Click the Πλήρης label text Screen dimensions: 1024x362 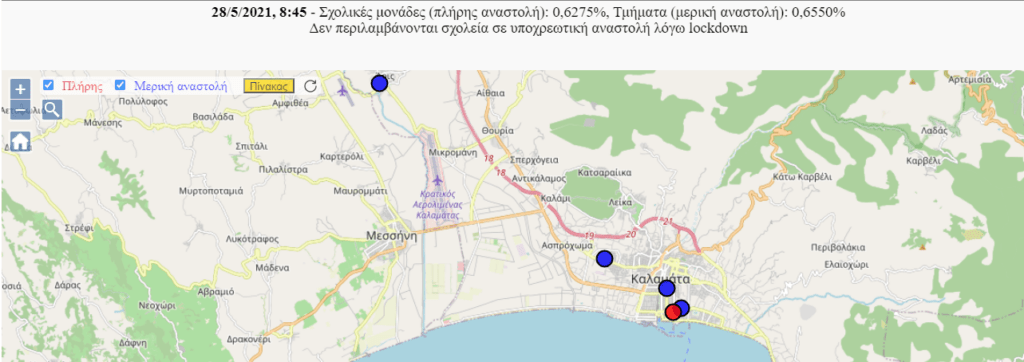point(82,86)
